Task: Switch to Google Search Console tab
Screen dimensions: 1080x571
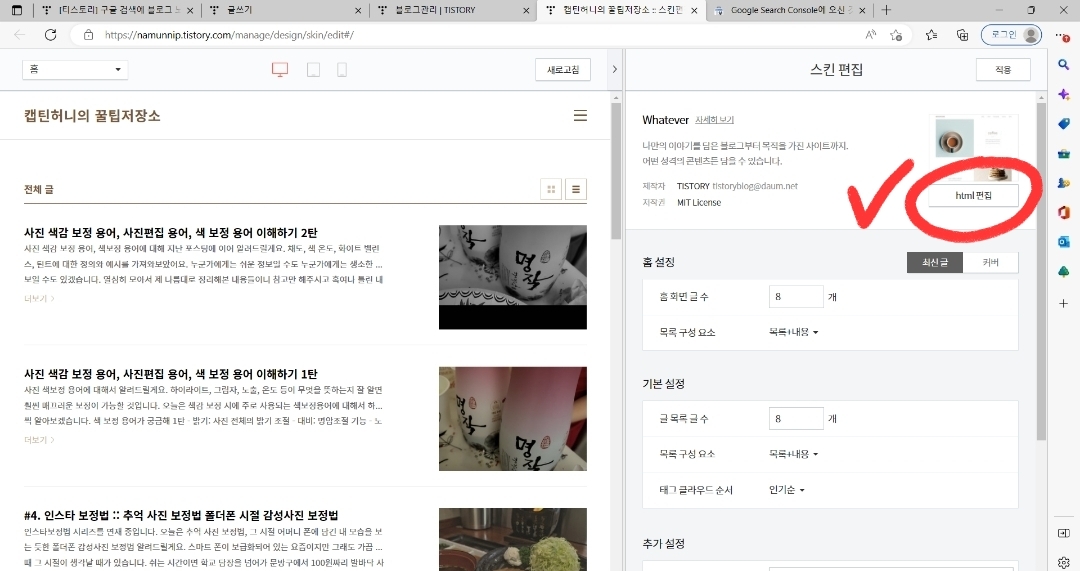Action: [x=791, y=10]
